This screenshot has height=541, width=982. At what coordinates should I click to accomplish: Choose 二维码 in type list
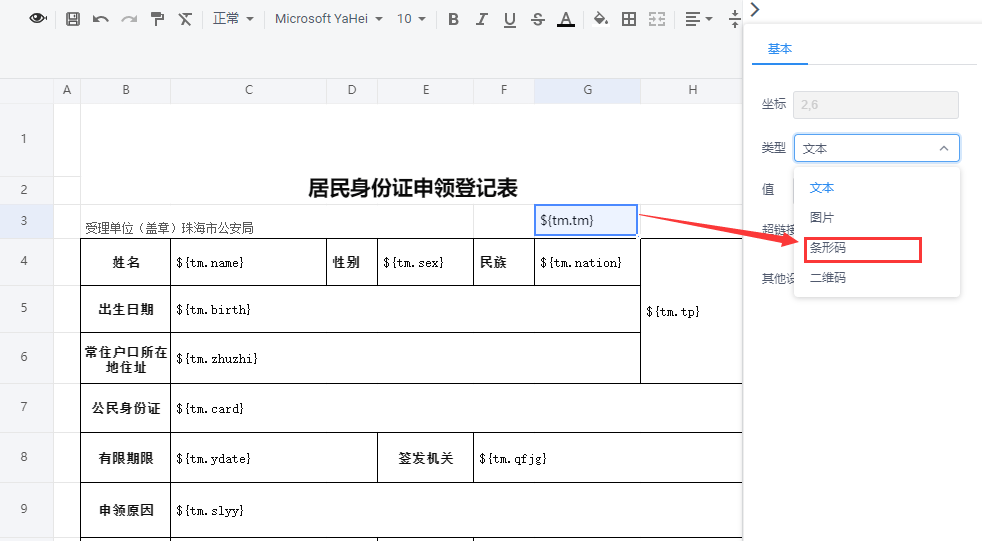[877, 277]
